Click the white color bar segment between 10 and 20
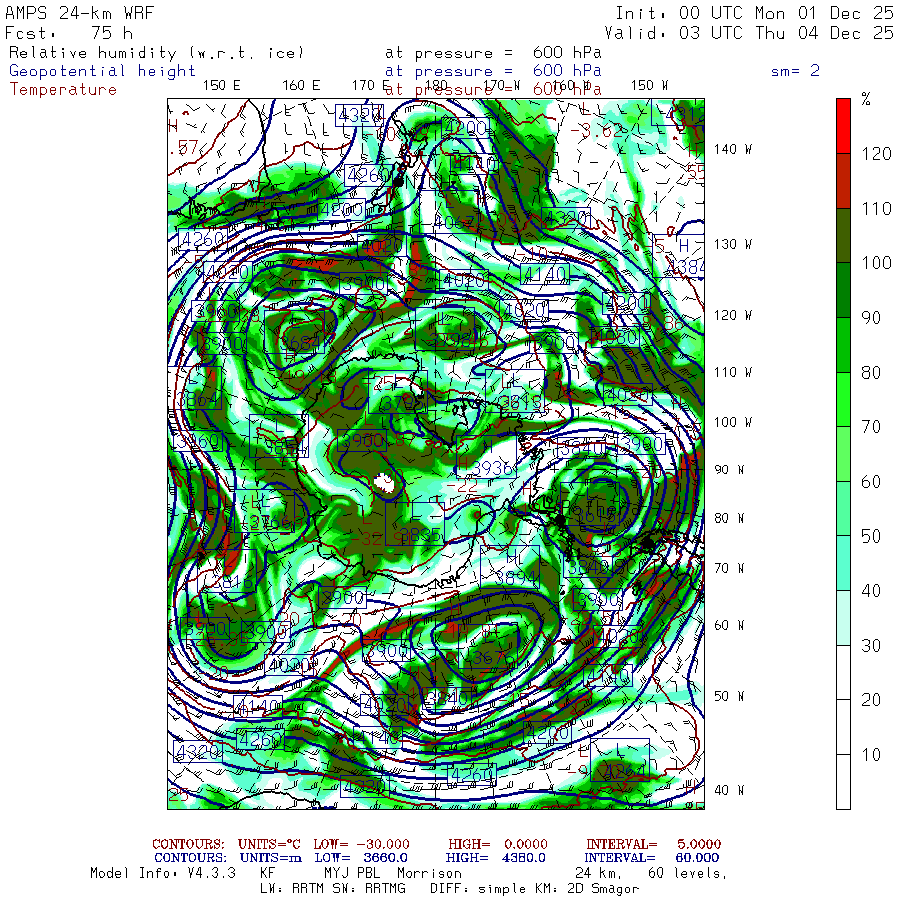 pos(843,727)
